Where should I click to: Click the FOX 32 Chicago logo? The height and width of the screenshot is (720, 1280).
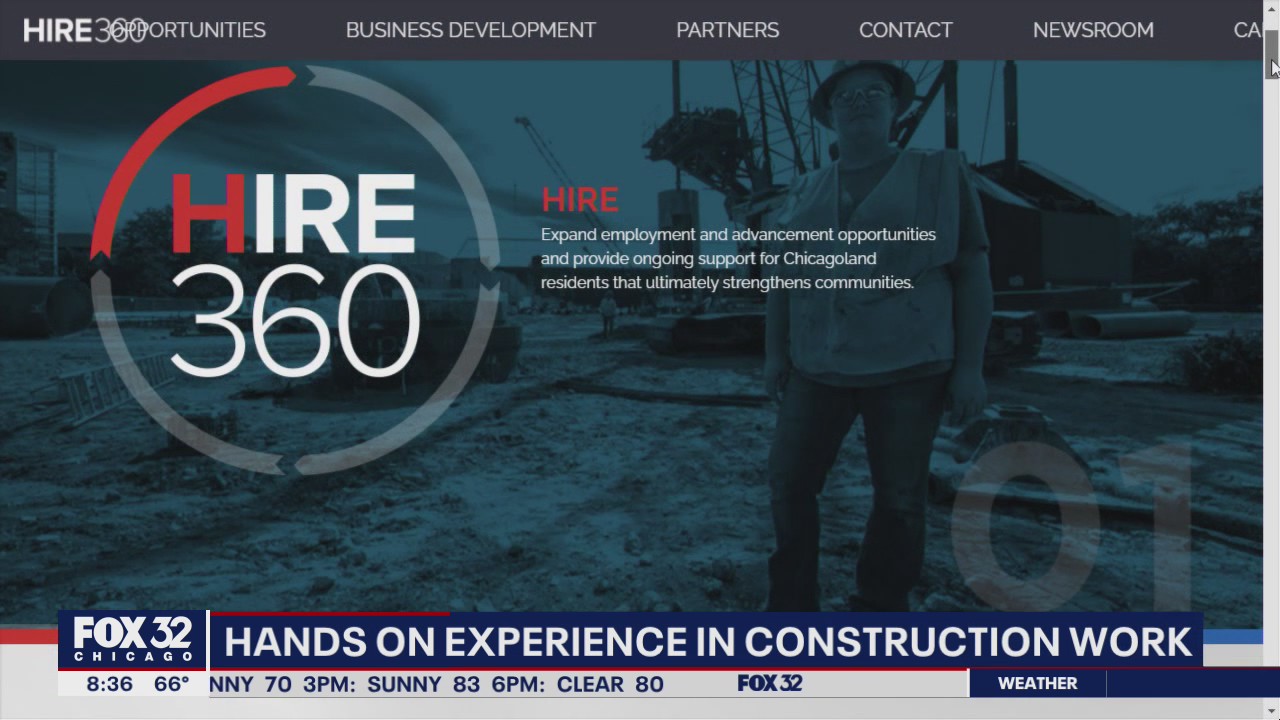(132, 639)
